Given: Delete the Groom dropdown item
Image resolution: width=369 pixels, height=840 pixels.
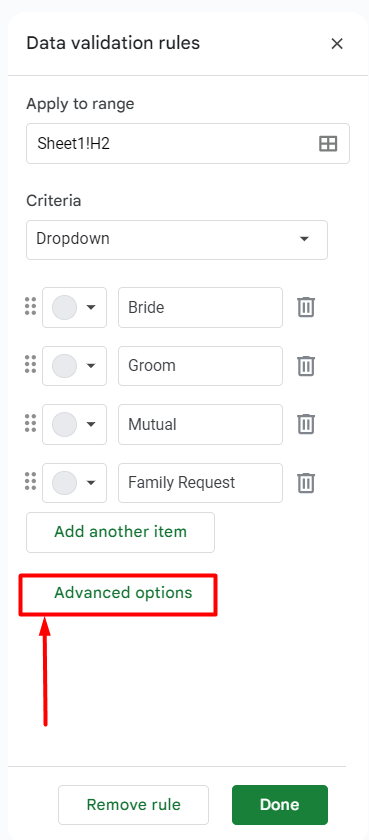Looking at the screenshot, I should coord(306,366).
